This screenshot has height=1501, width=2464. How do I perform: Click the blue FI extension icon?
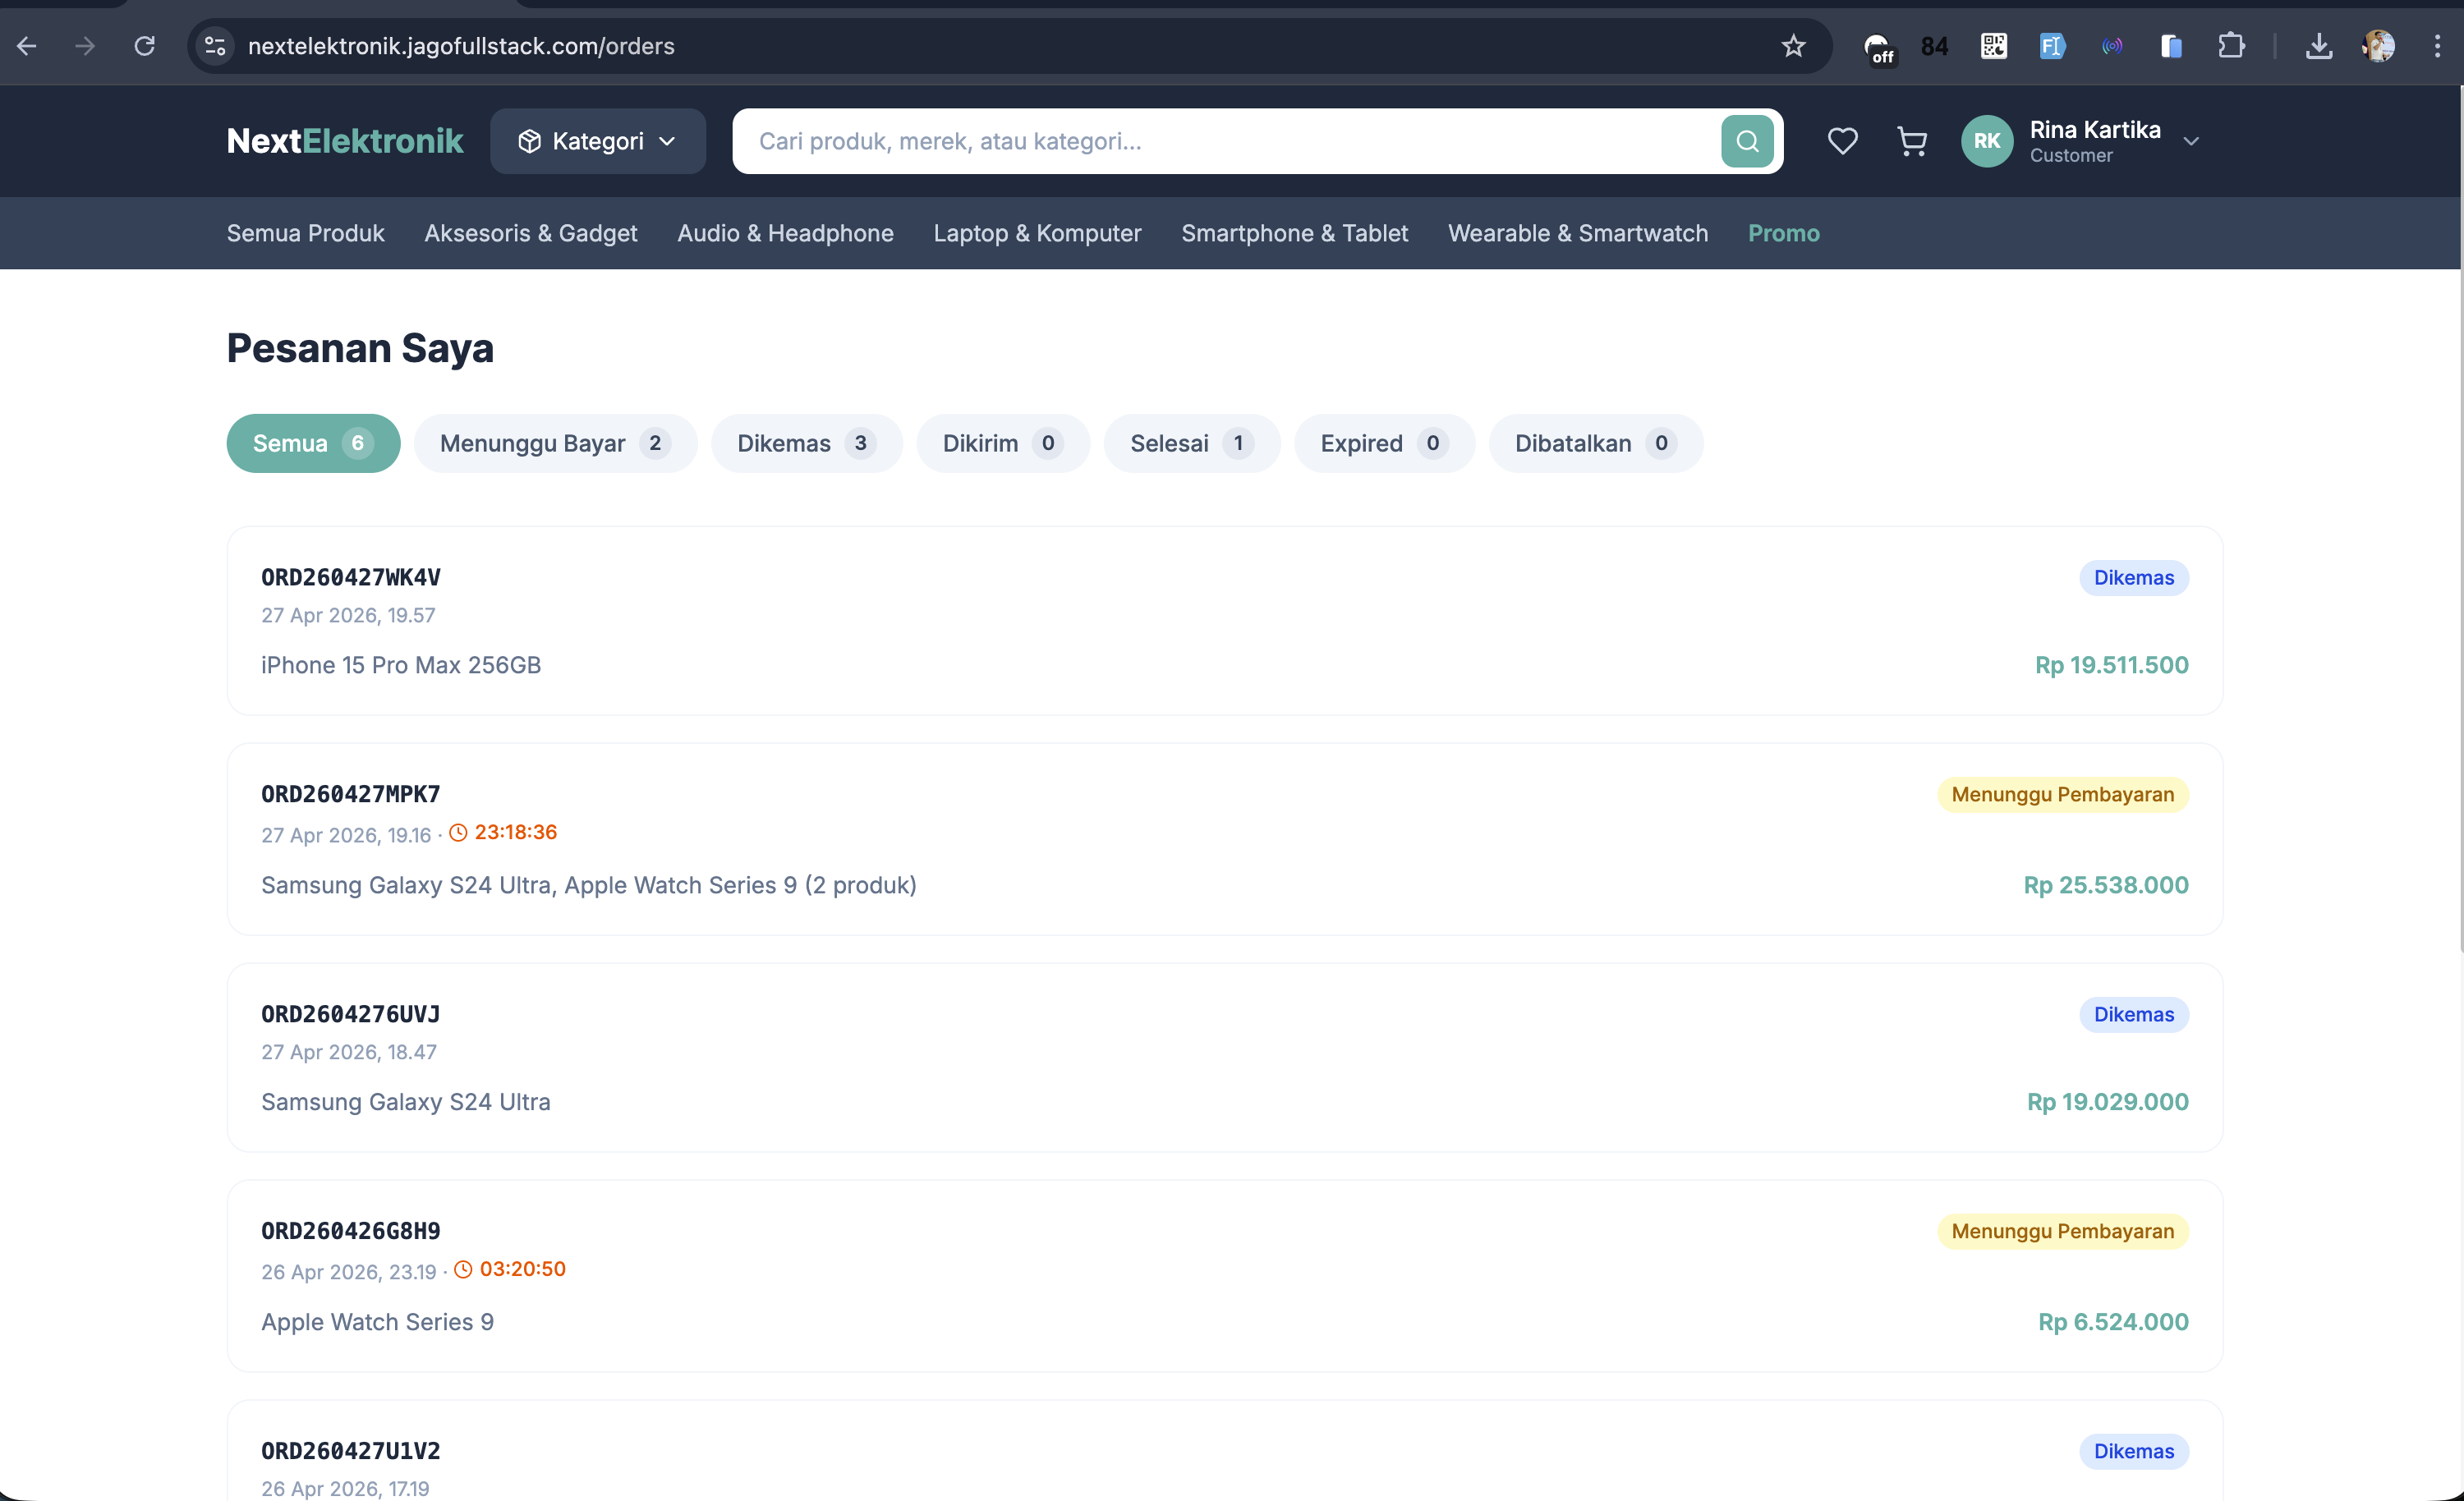coord(2052,46)
